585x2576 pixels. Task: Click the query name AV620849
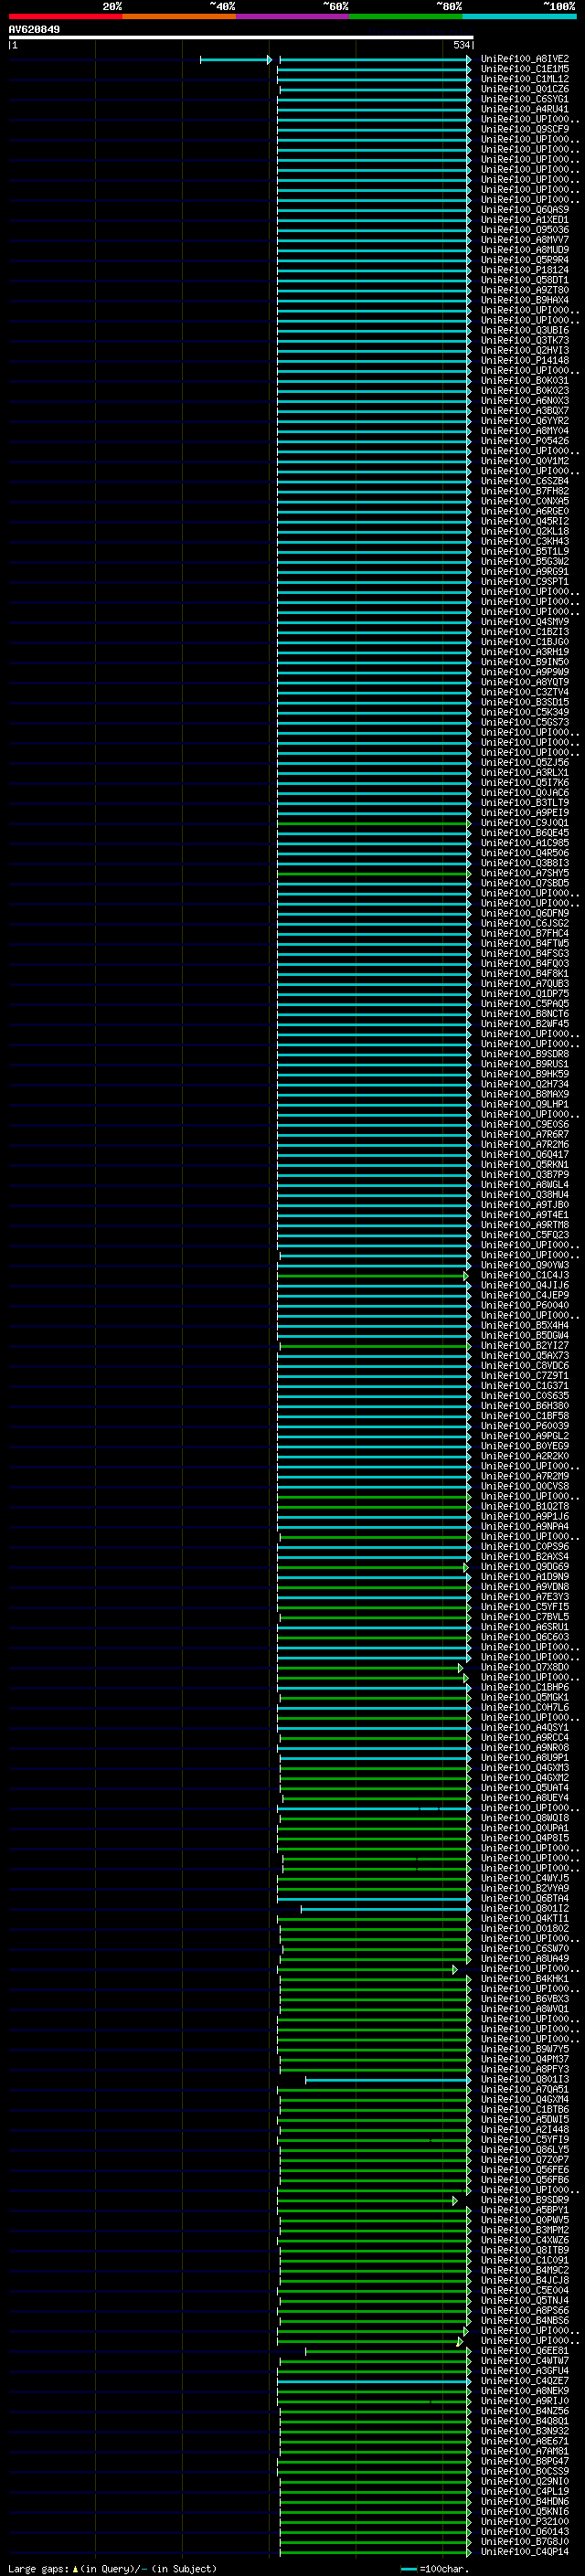click(34, 30)
